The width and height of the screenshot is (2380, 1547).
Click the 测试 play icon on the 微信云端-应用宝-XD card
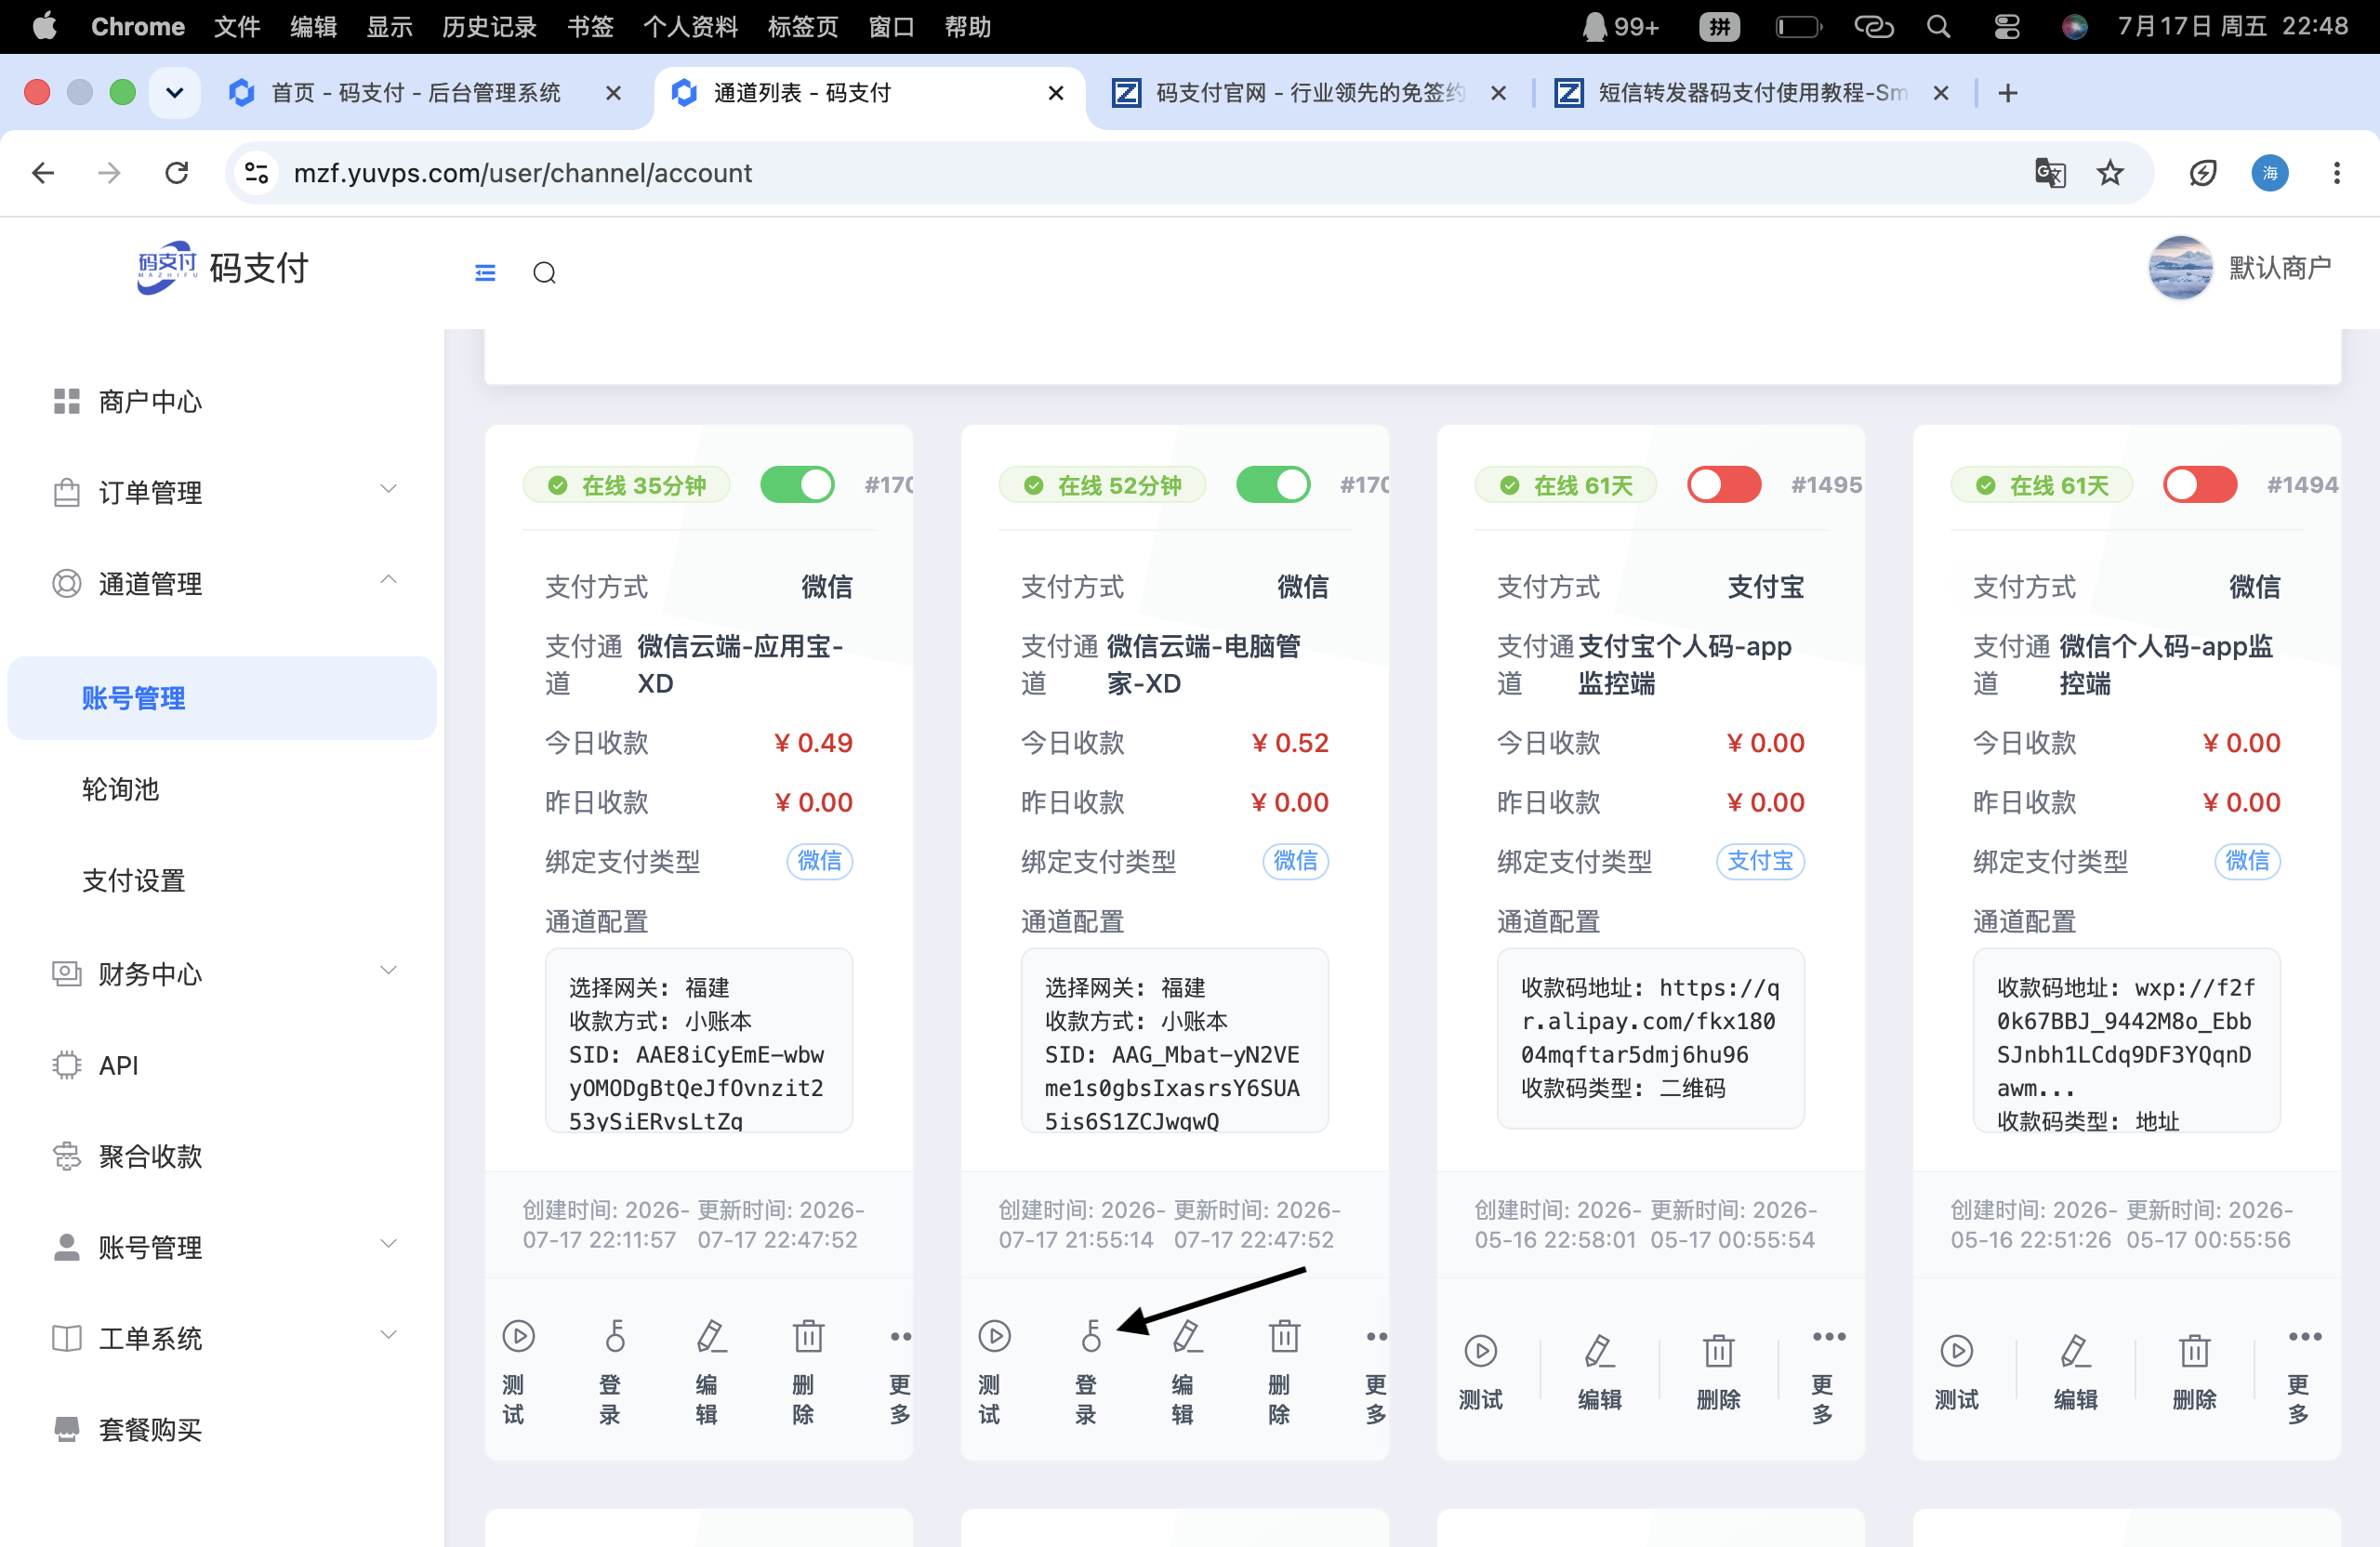[518, 1335]
